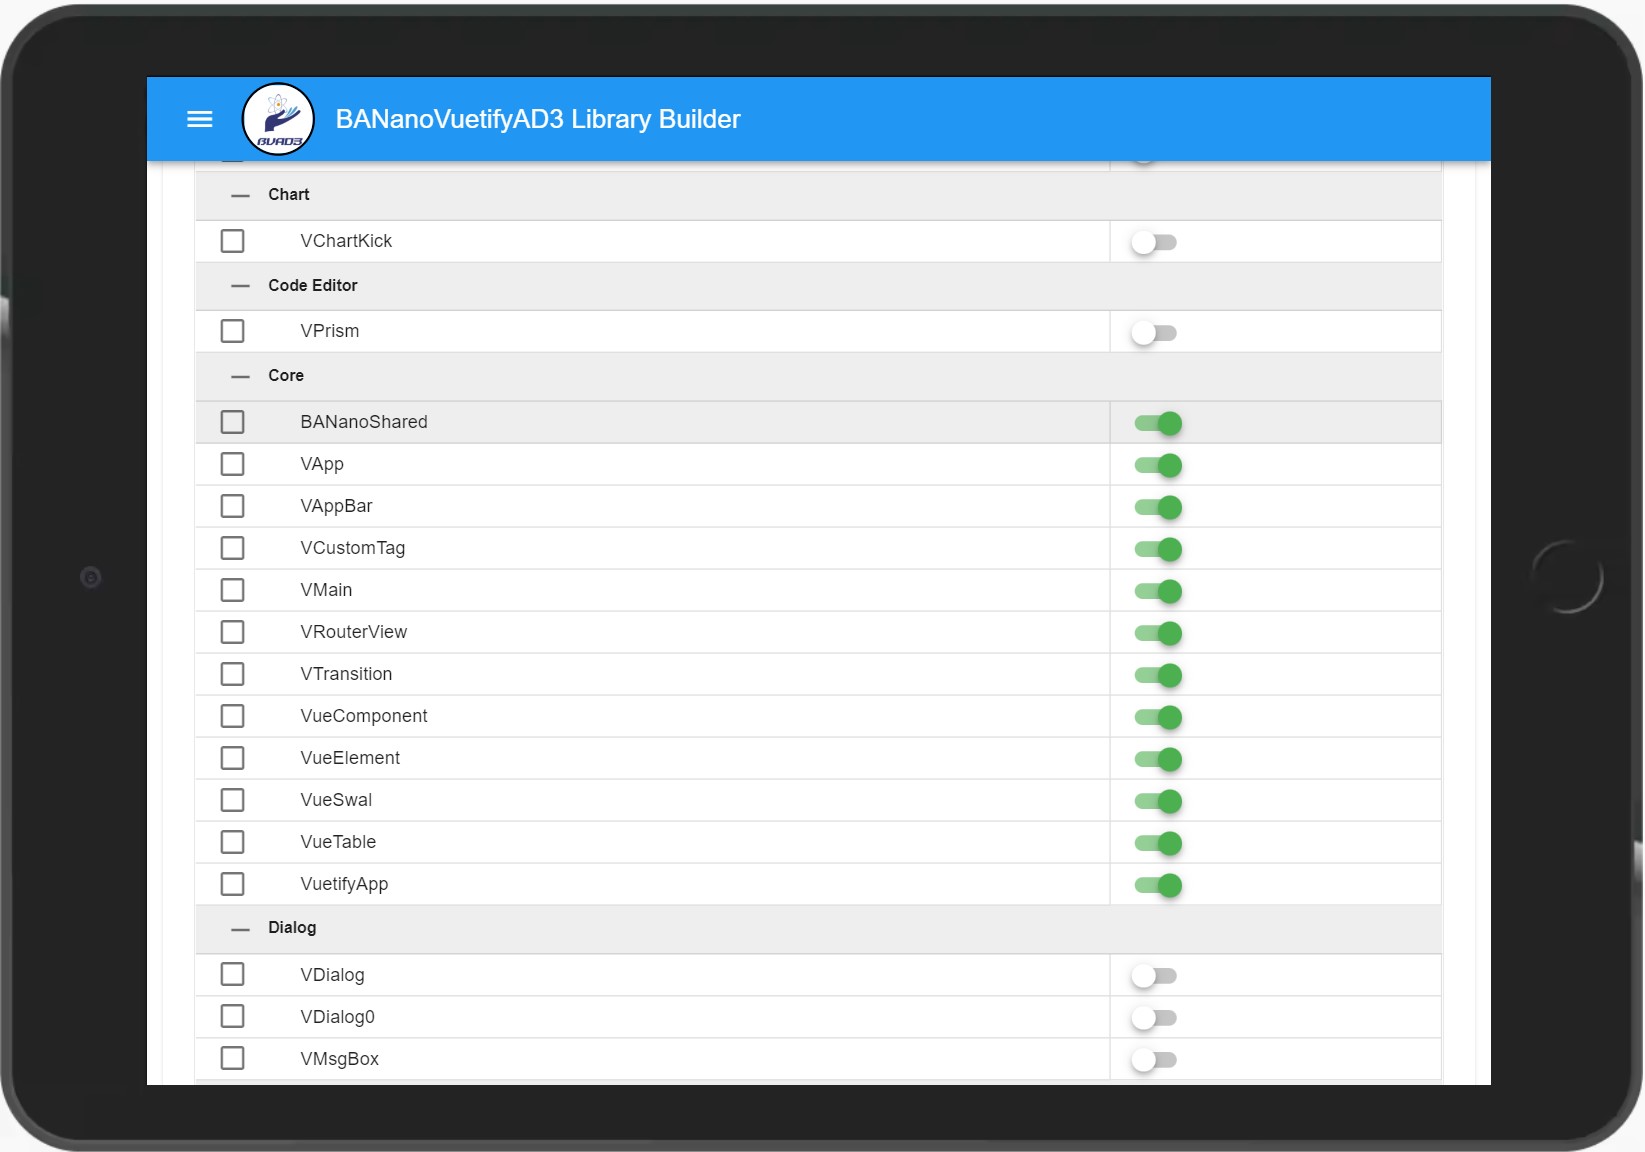Select the VueSwal row

(x=650, y=800)
